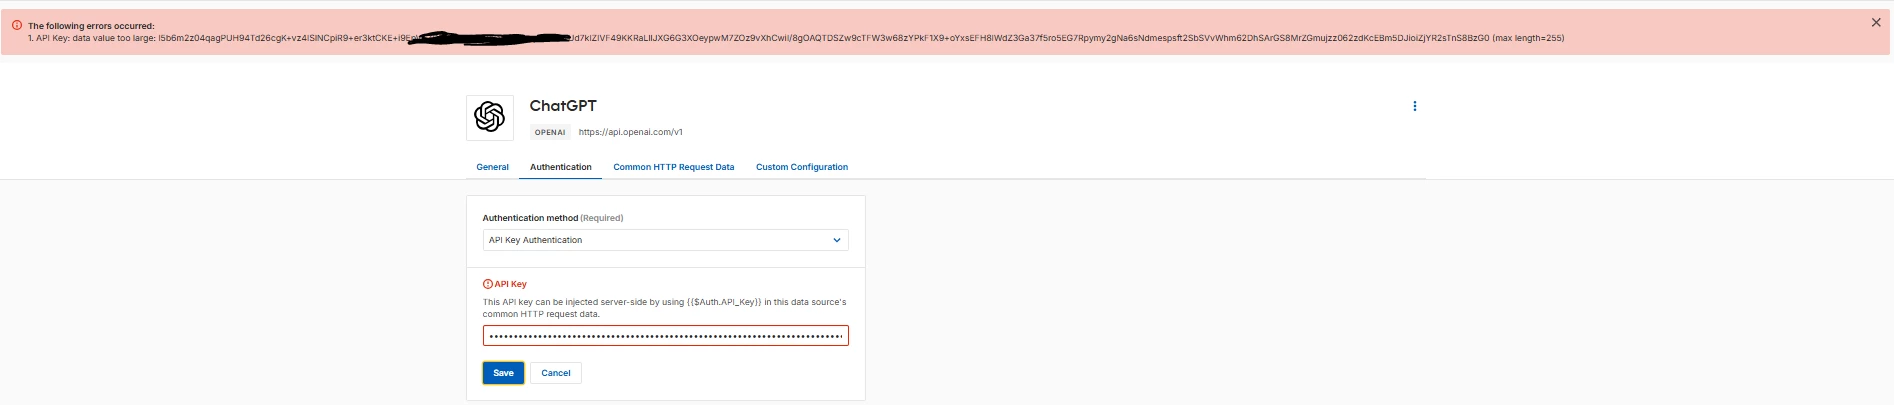This screenshot has height=405, width=1894.
Task: Click the 'API Key: data value too large' error line
Action: [x=796, y=38]
